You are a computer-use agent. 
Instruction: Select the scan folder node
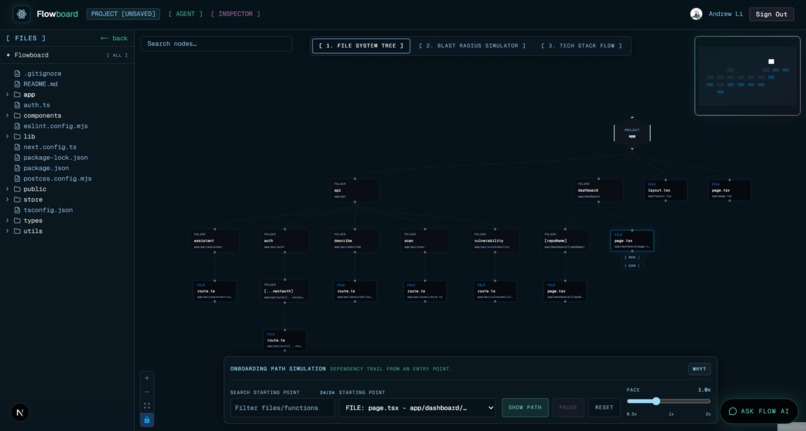tap(425, 241)
